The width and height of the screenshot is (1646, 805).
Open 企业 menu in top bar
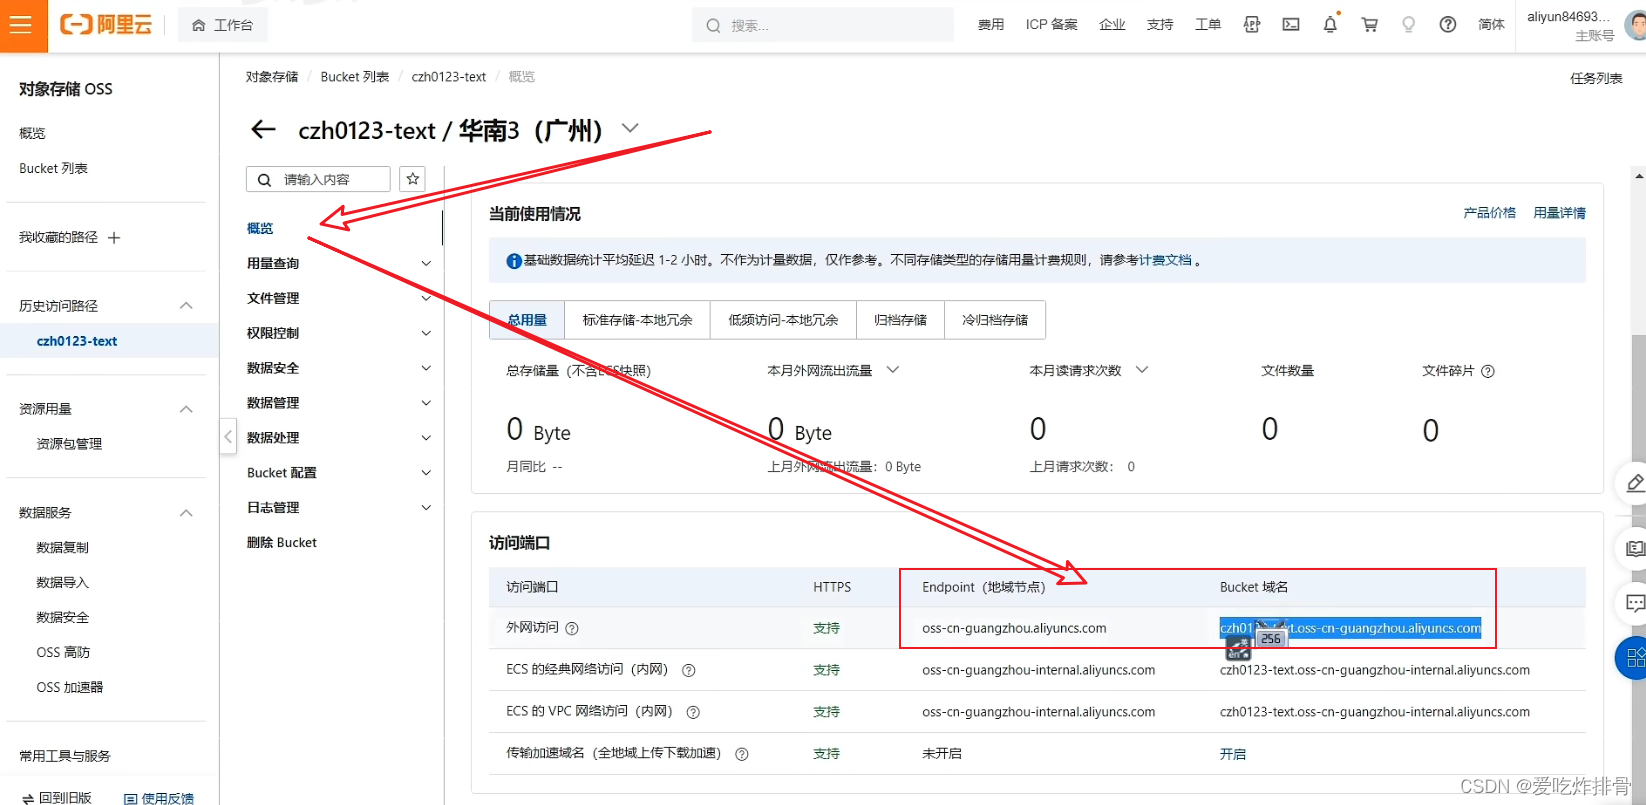point(1112,25)
